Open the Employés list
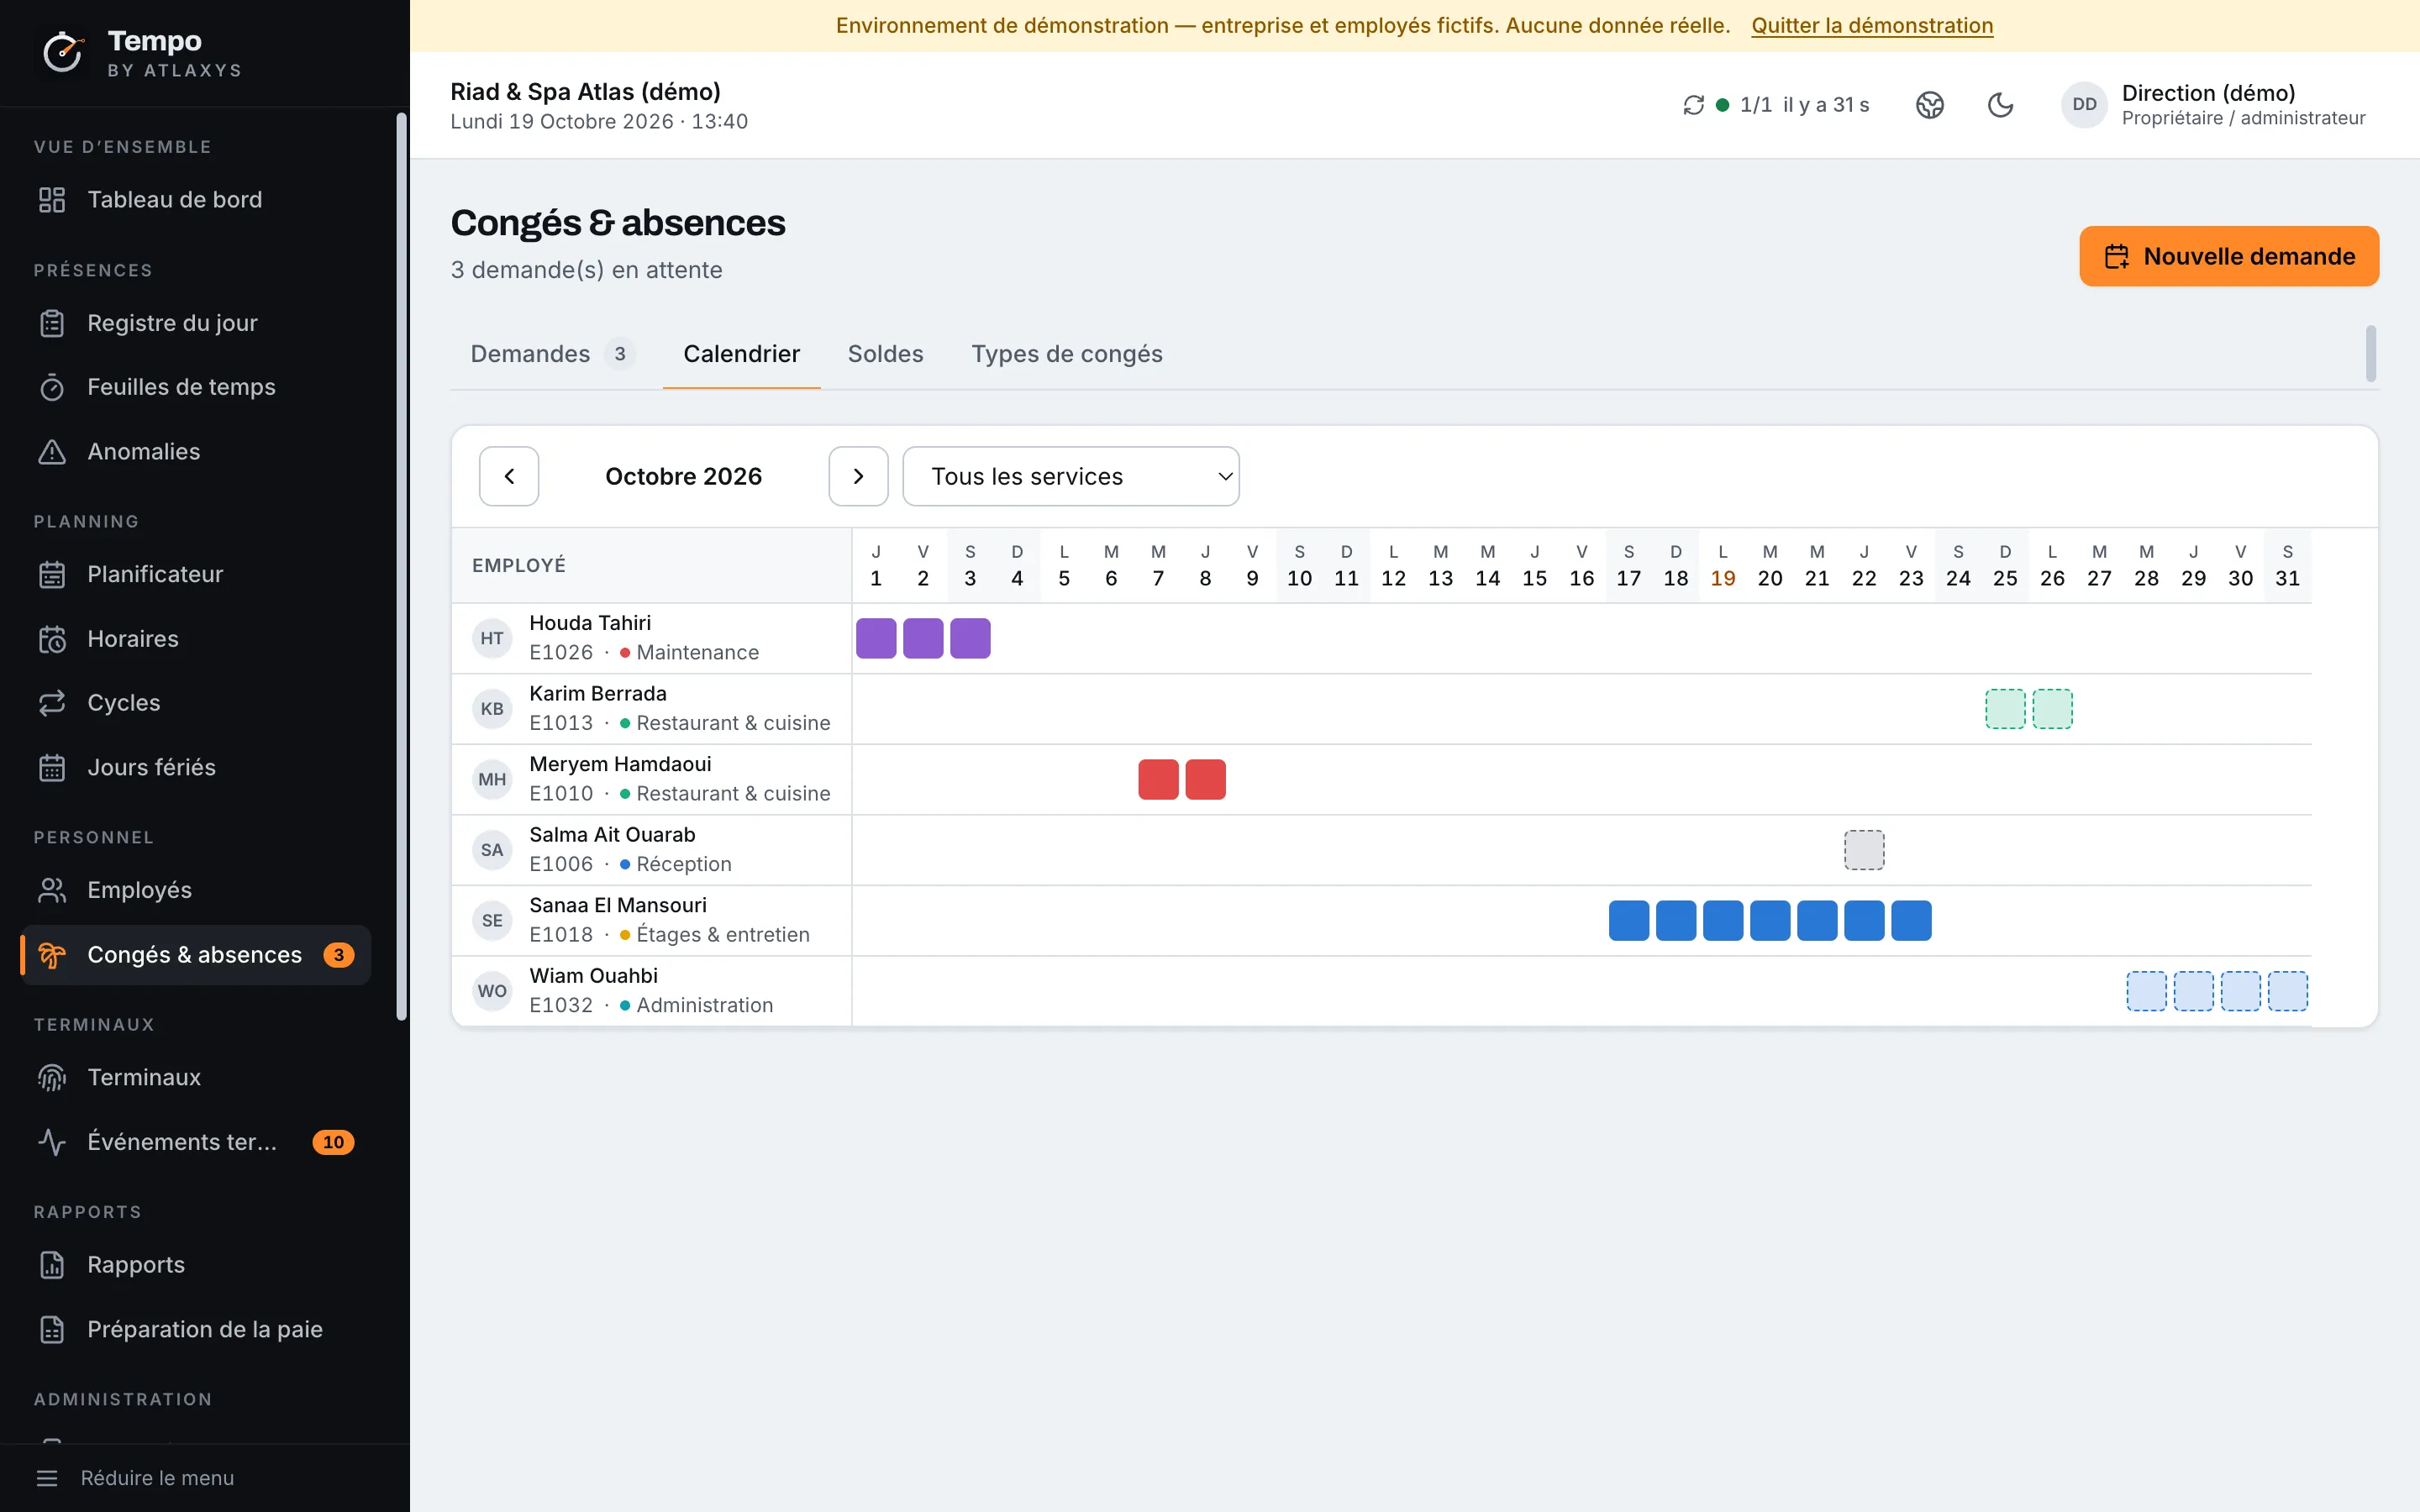This screenshot has height=1512, width=2420. [x=196, y=890]
